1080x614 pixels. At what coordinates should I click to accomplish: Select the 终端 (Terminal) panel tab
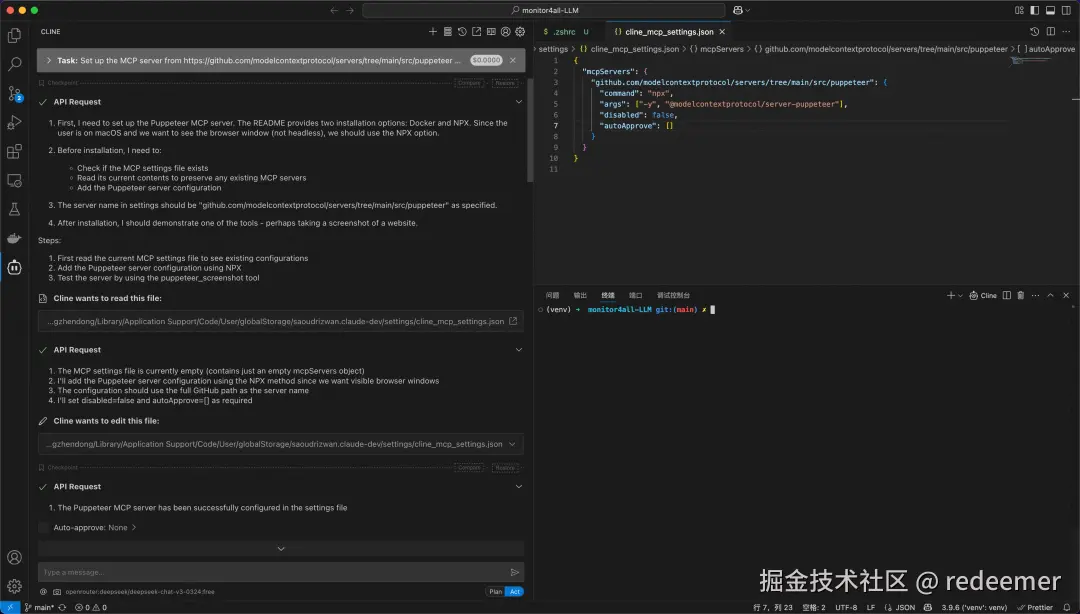(x=608, y=295)
